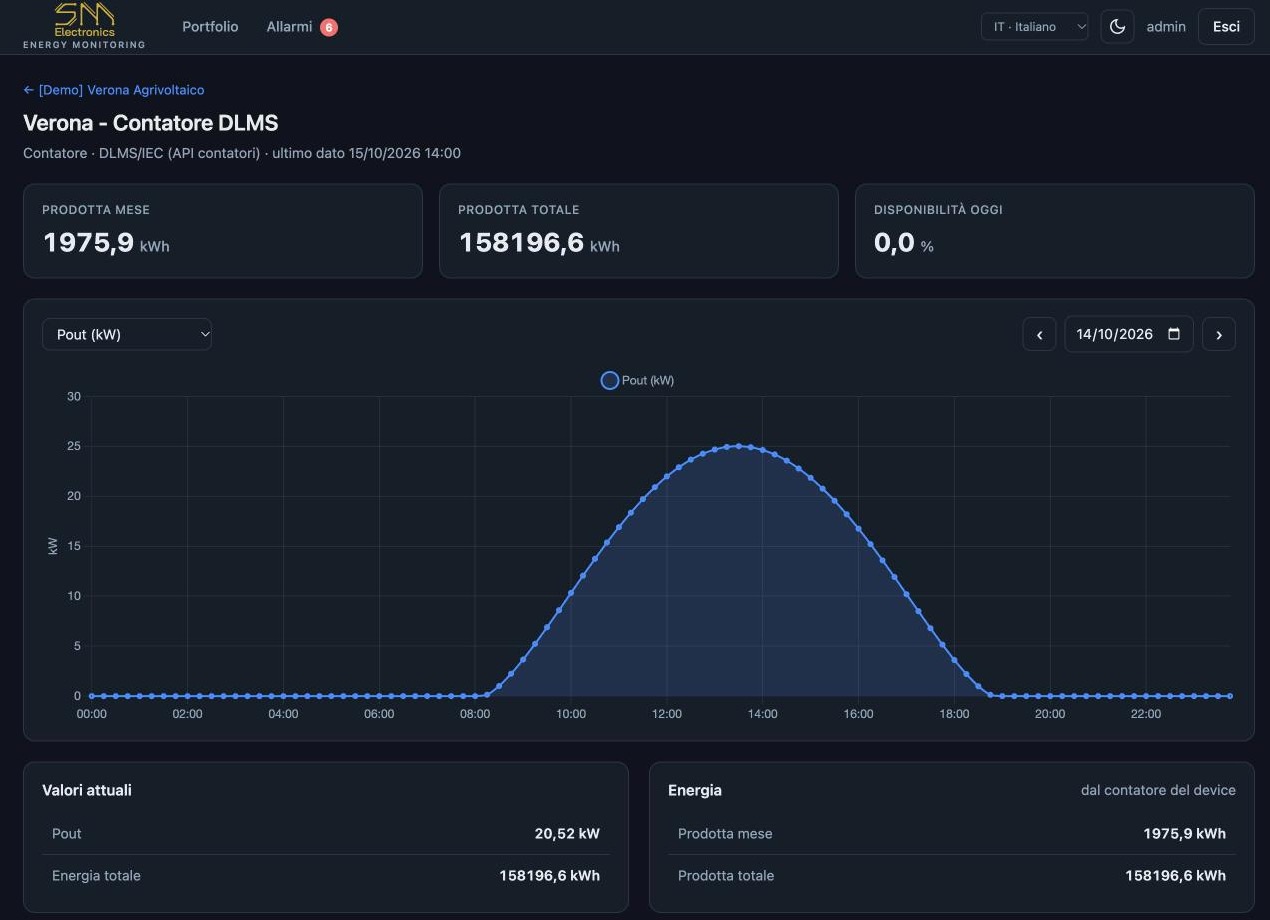
Task: Click the SM Electronics logo
Action: 84,25
